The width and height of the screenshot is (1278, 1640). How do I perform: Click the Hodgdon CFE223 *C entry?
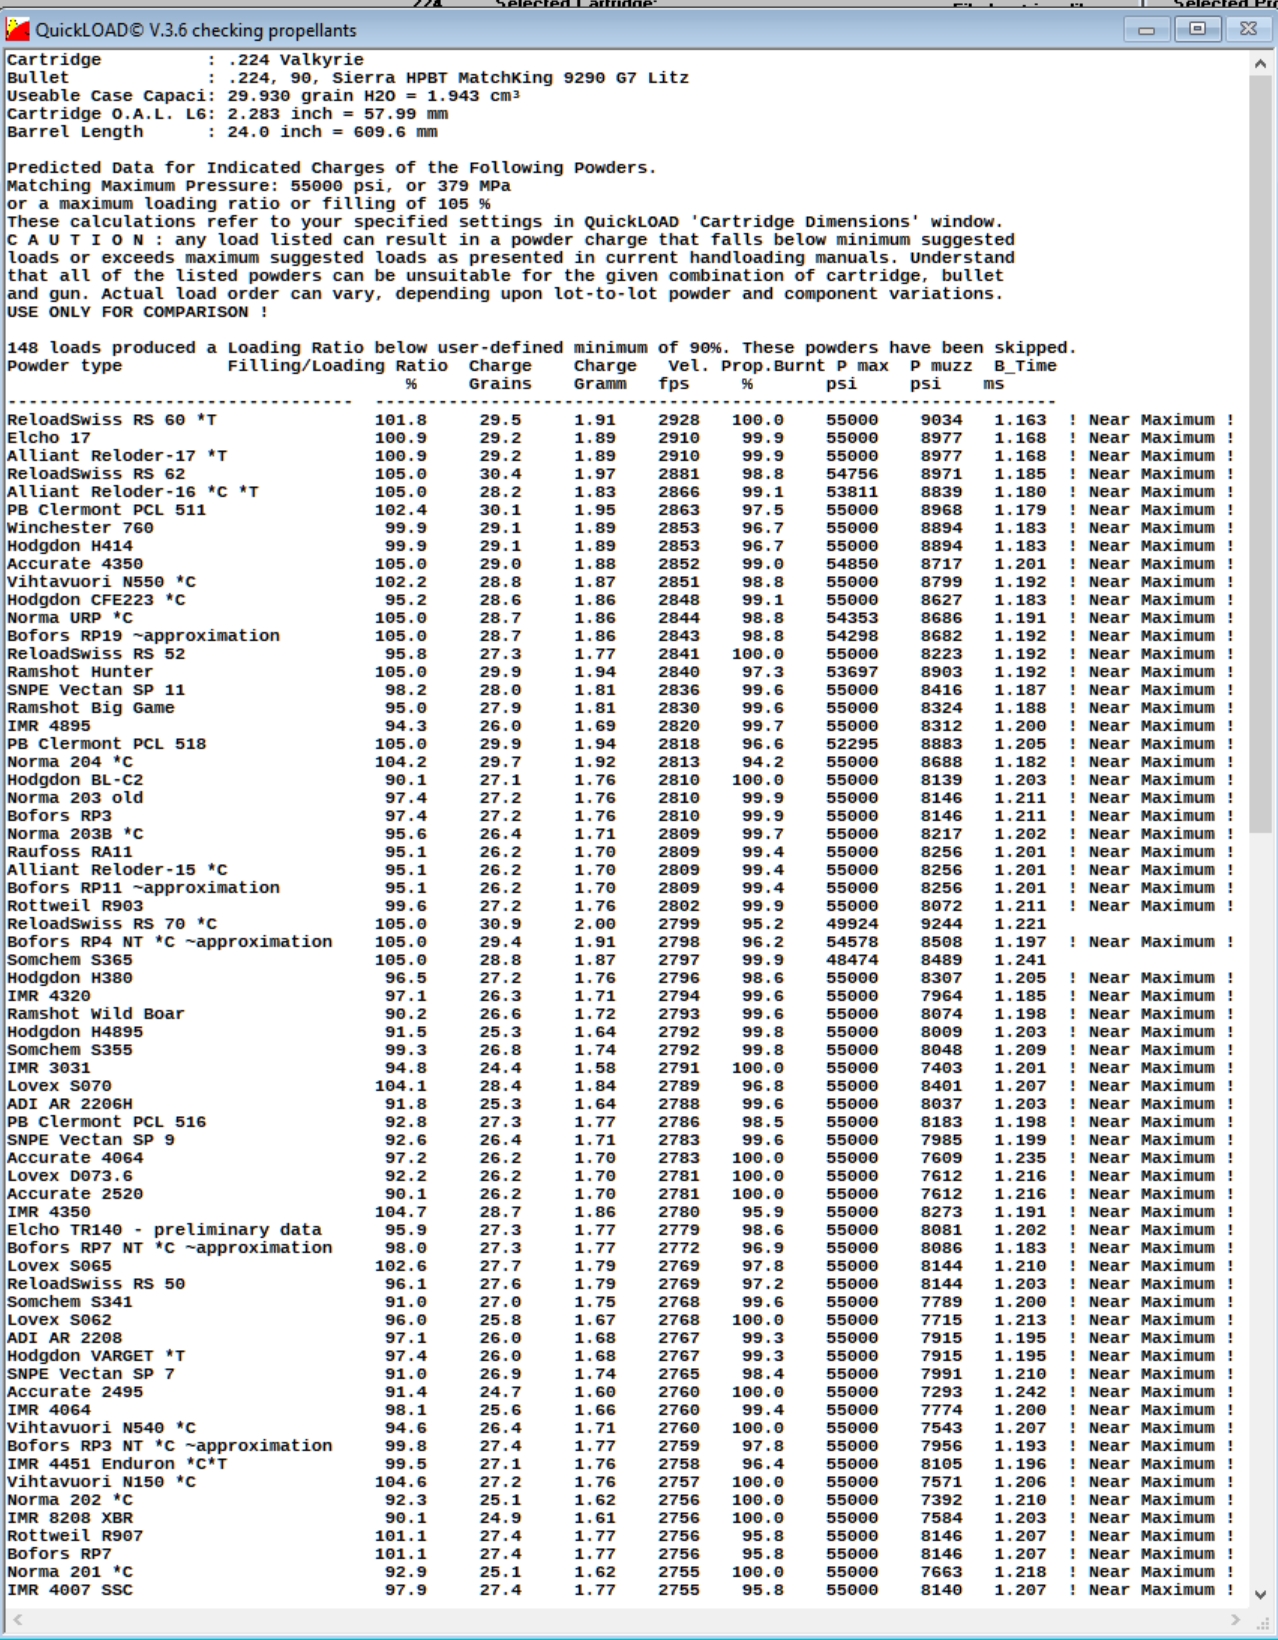click(620, 600)
